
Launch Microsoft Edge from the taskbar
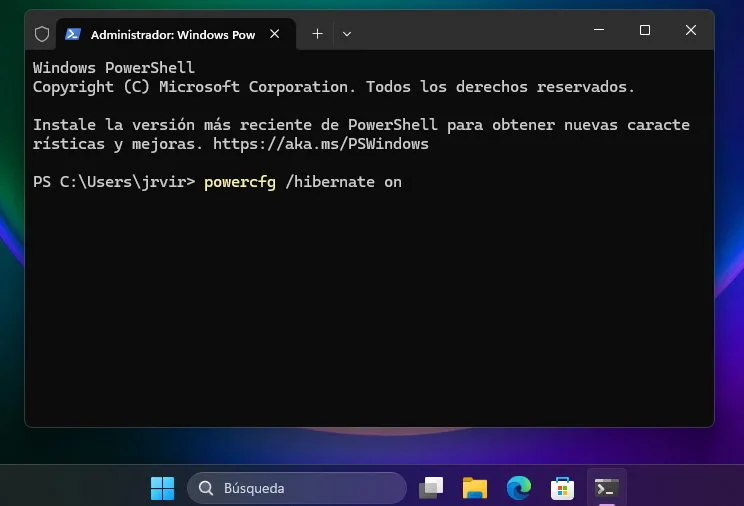(519, 488)
